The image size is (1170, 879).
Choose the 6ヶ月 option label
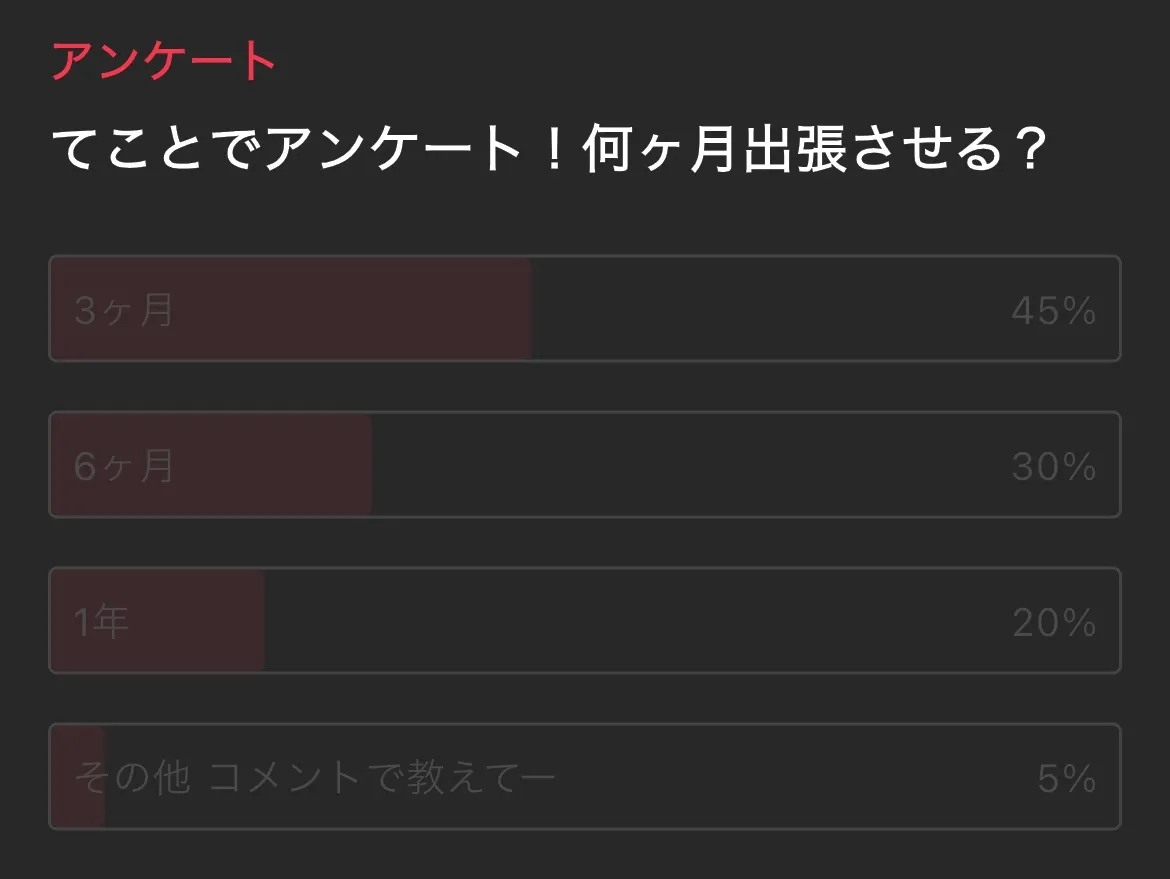124,466
